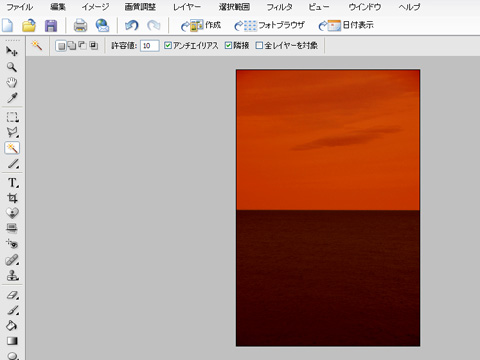Open the レイヤー menu
480x360 pixels.
187,7
